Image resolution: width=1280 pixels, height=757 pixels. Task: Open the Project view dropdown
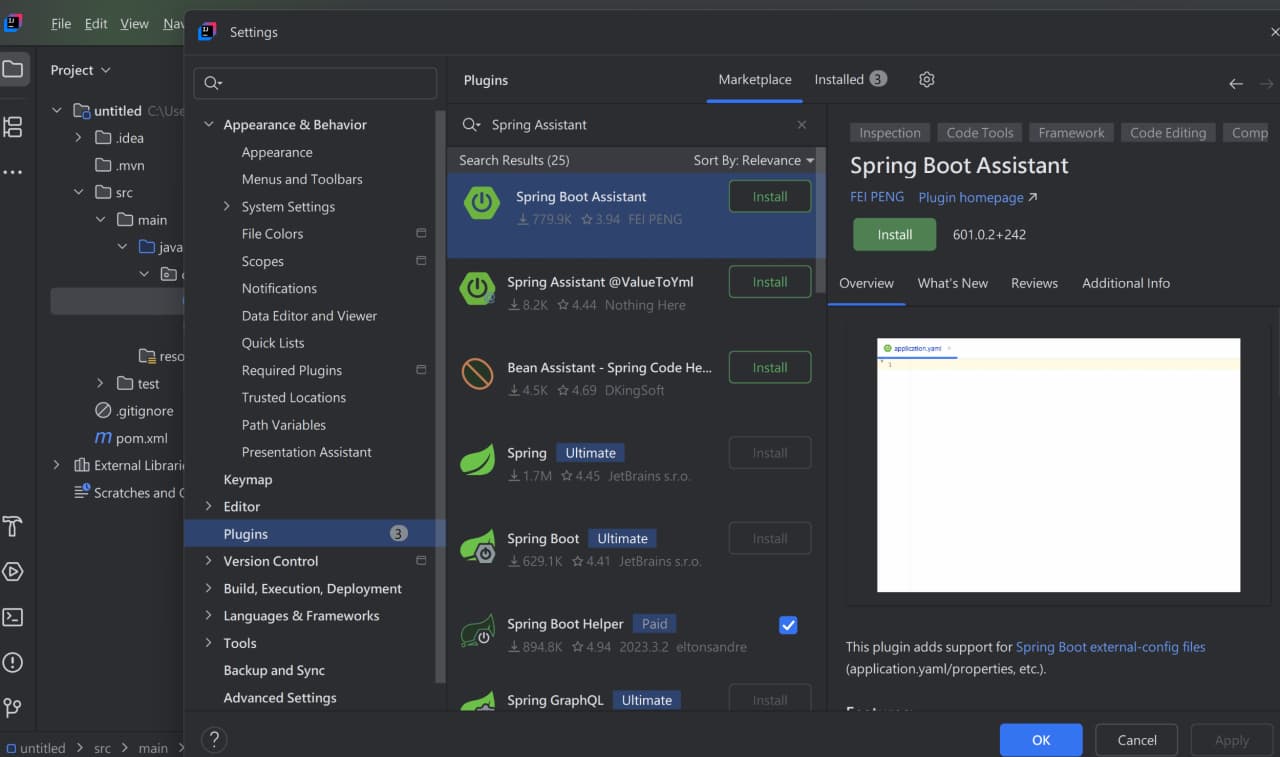coord(81,70)
